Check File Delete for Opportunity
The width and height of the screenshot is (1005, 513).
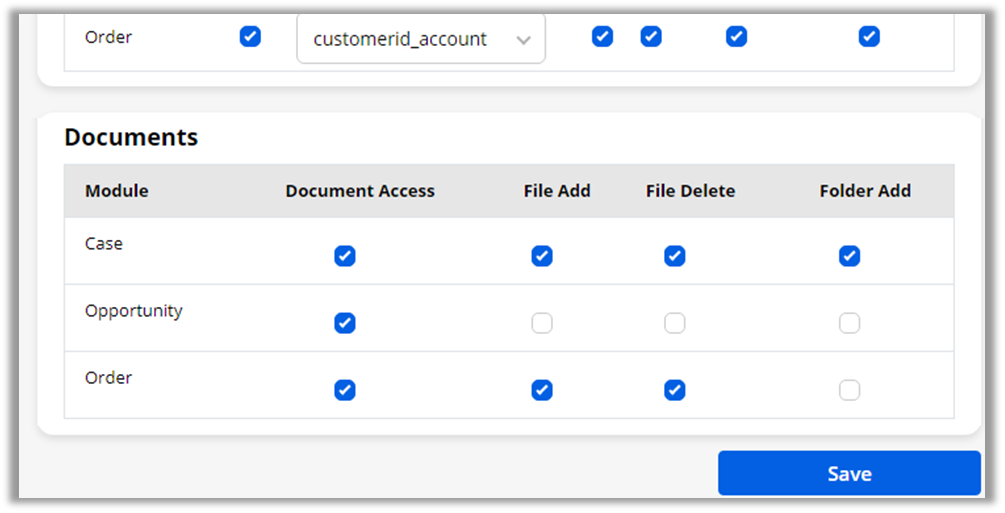(x=675, y=323)
